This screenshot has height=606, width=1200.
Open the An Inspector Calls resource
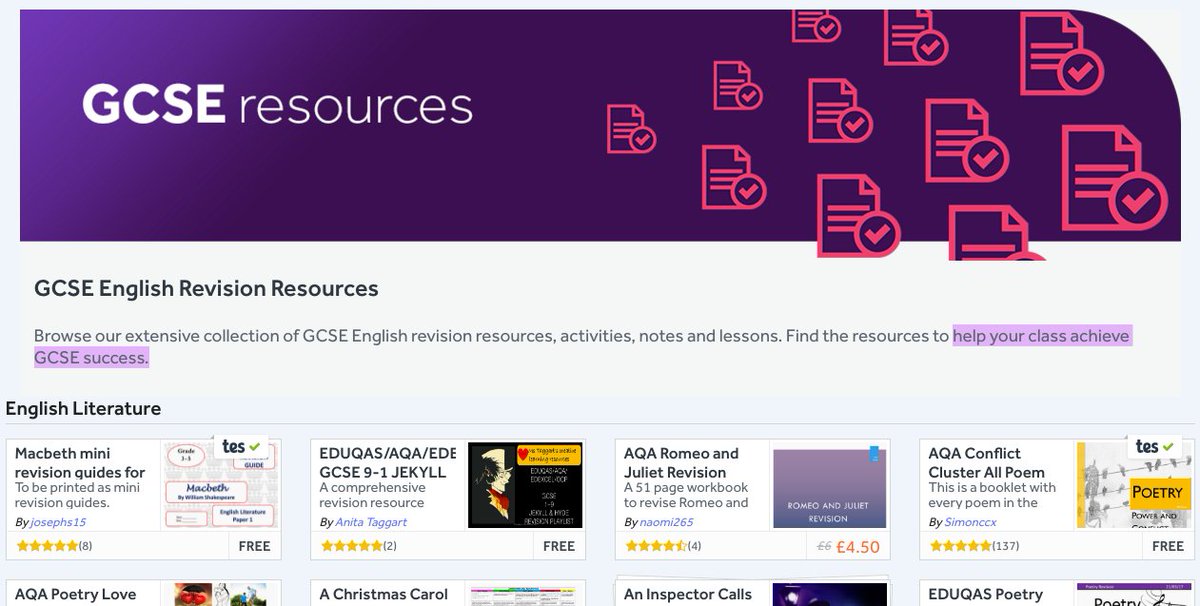click(x=688, y=594)
